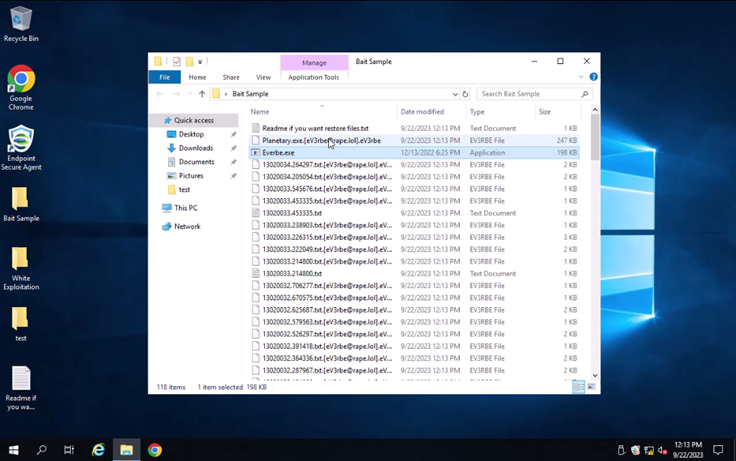Screen dimensions: 736x461
Task: Click the Up arrow in the navigation bar
Action: coord(202,94)
